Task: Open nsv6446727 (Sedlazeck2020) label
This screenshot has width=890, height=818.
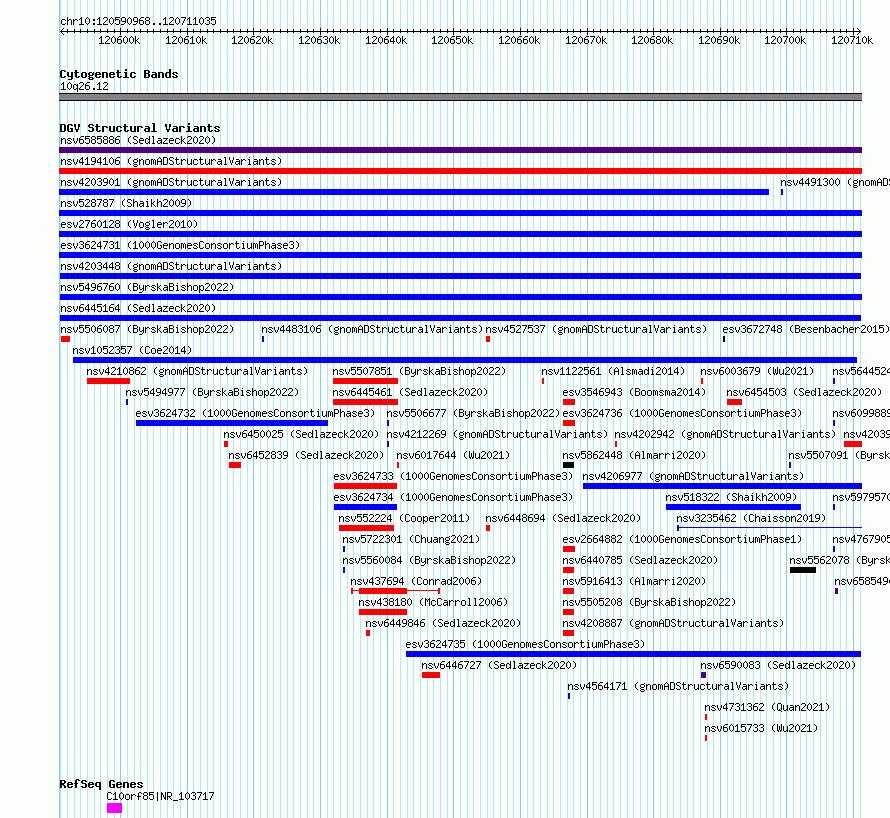Action: pos(499,665)
